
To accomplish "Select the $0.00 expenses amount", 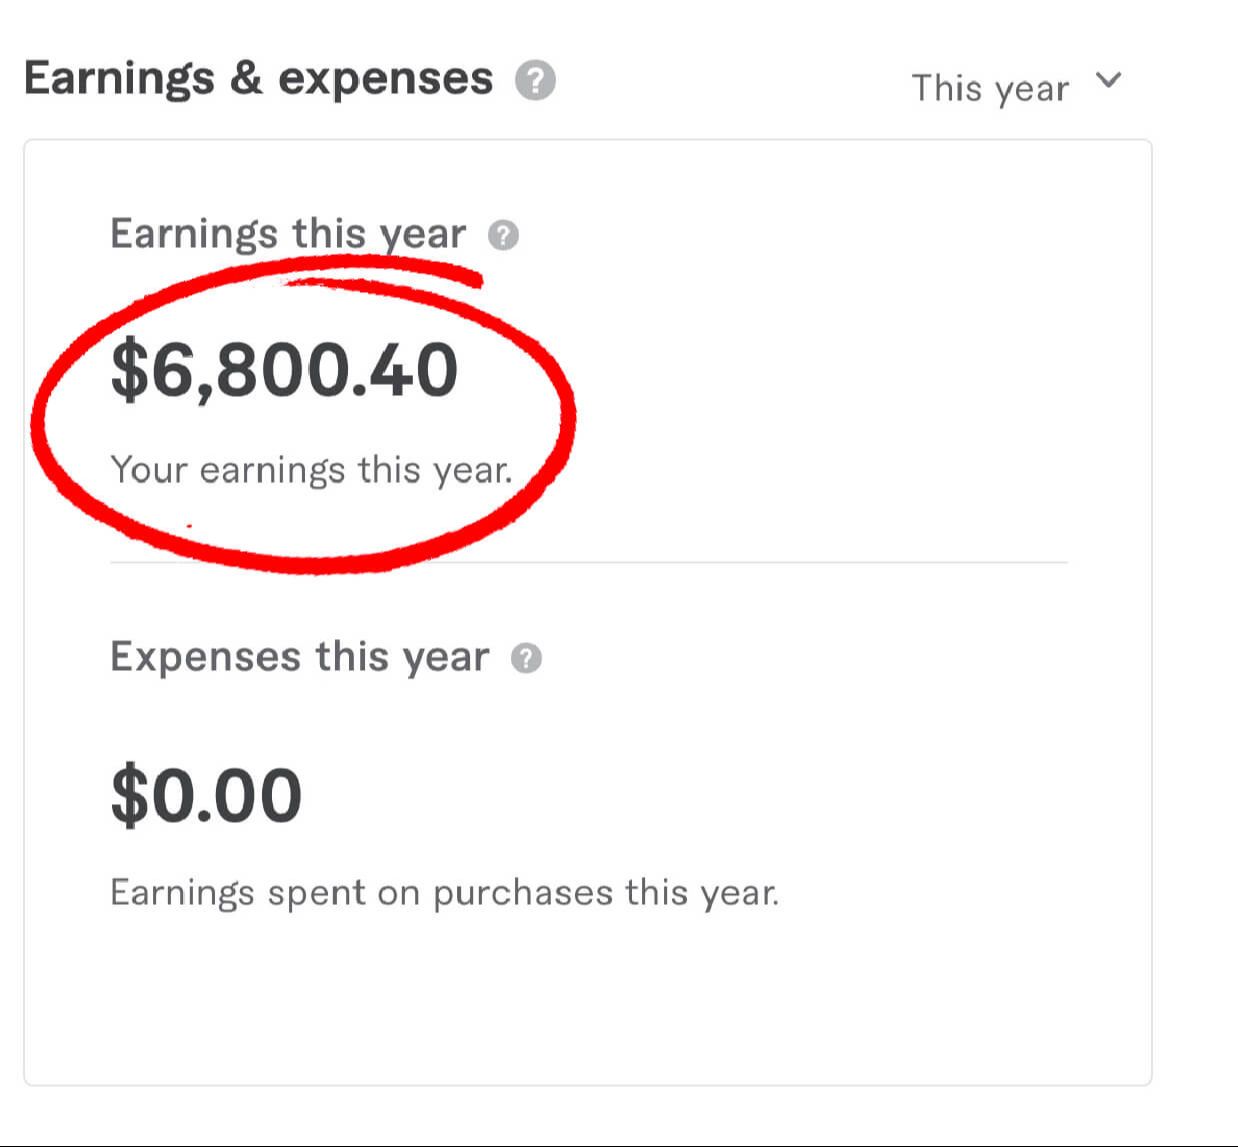I will pos(206,796).
